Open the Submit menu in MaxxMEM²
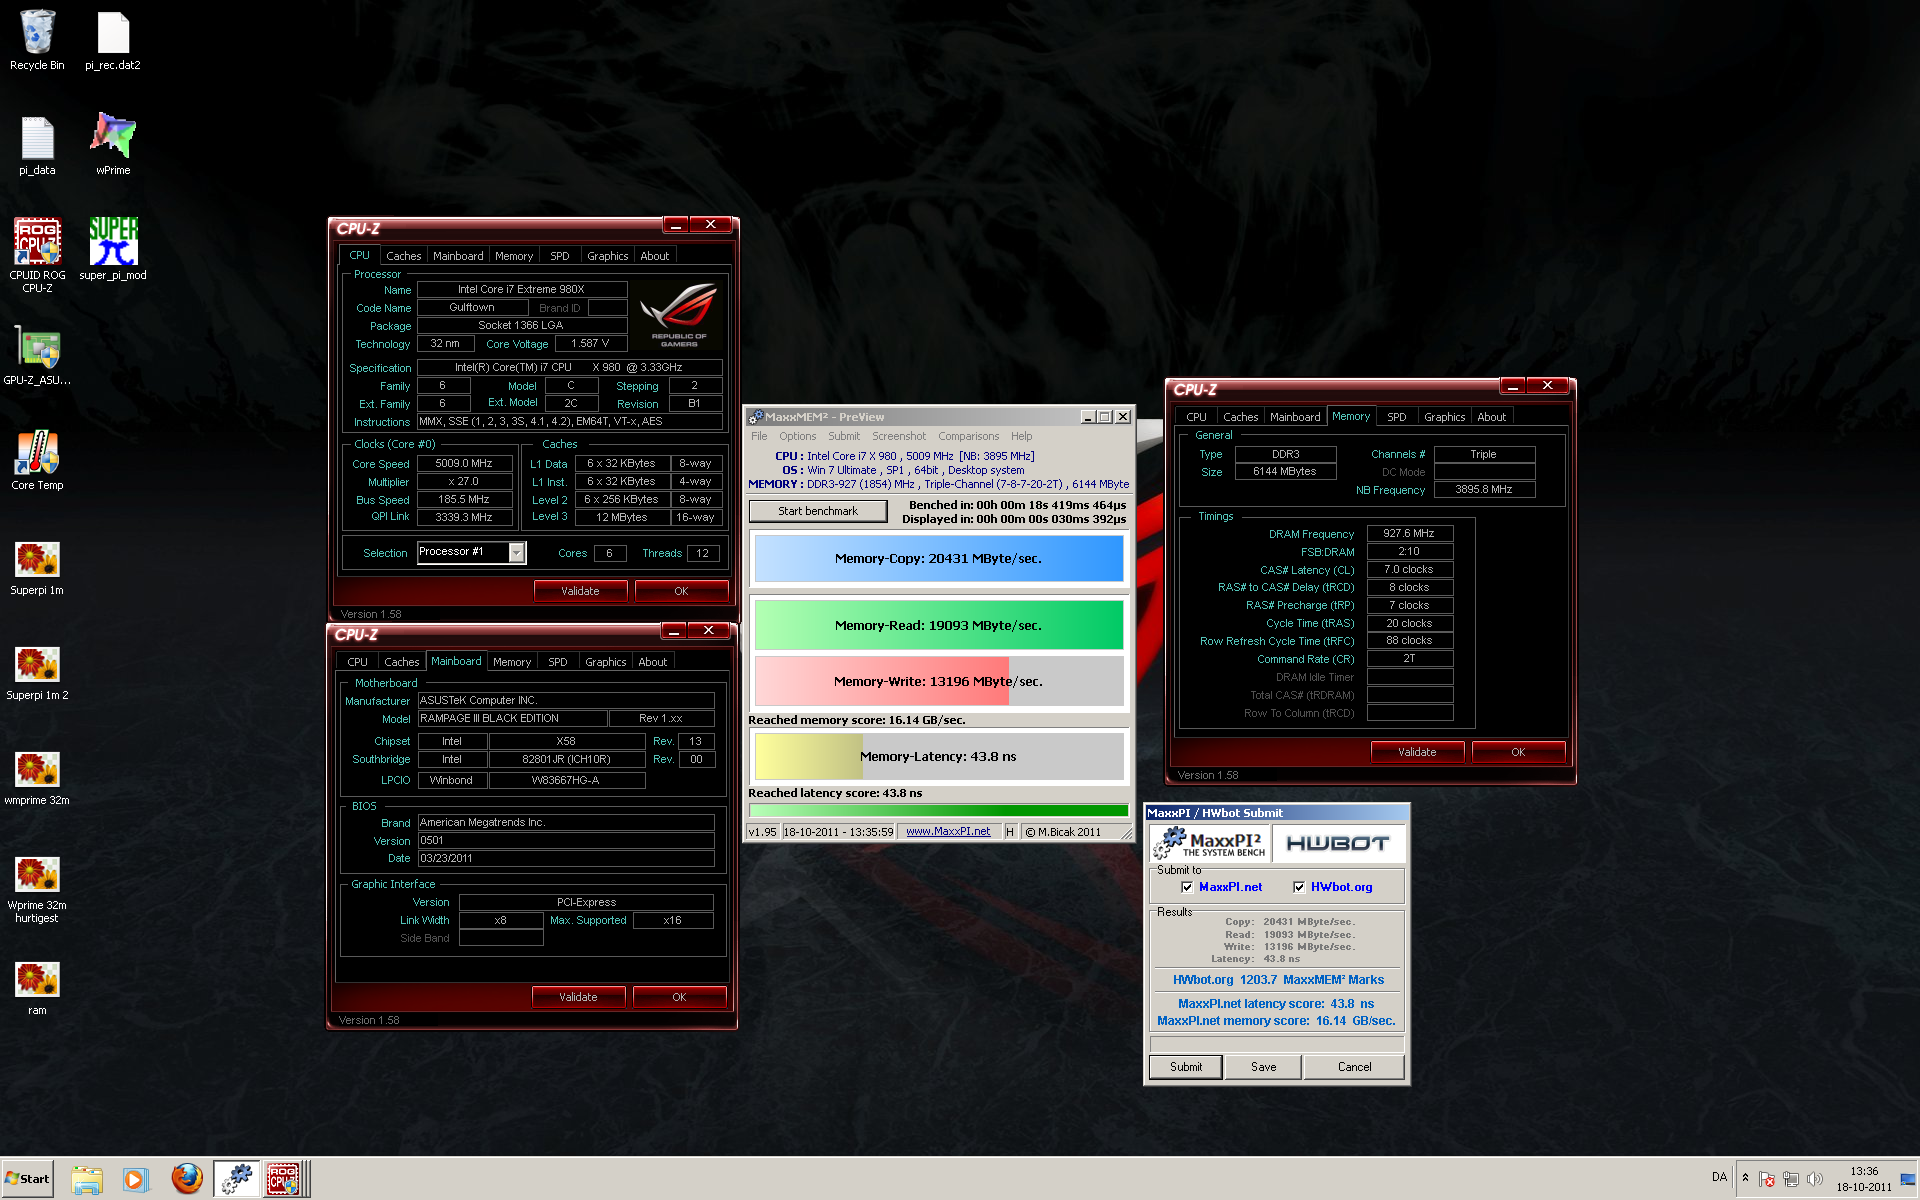 coord(843,436)
